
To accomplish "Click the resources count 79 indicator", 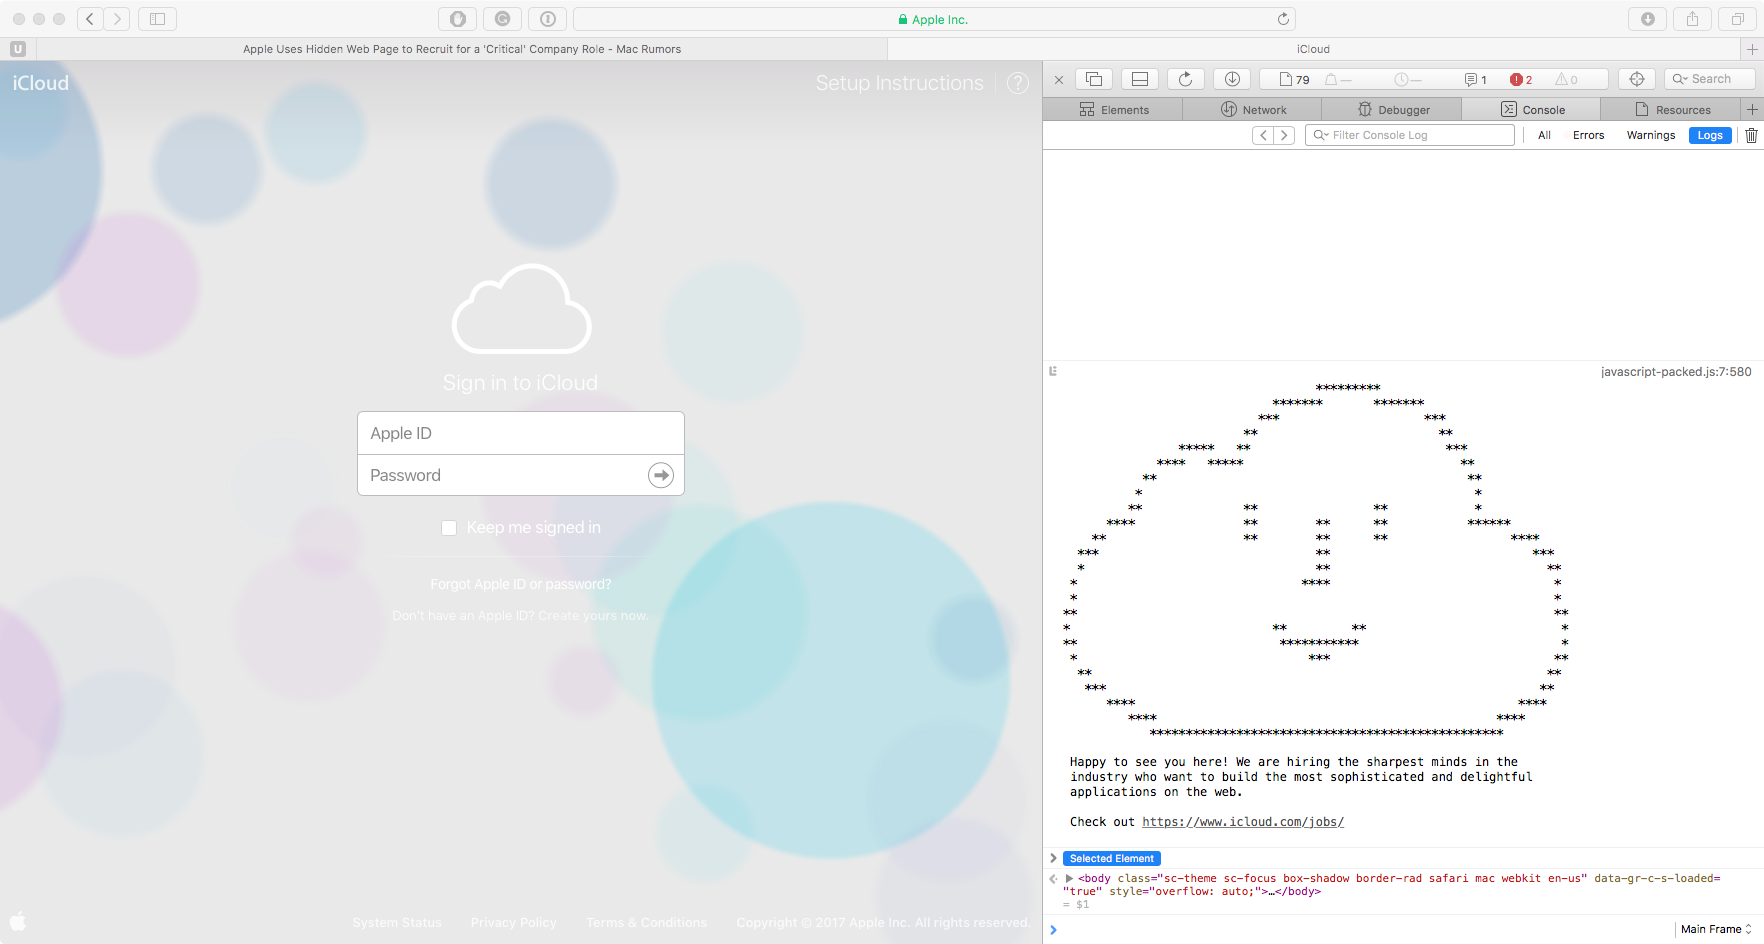I will click(1295, 80).
